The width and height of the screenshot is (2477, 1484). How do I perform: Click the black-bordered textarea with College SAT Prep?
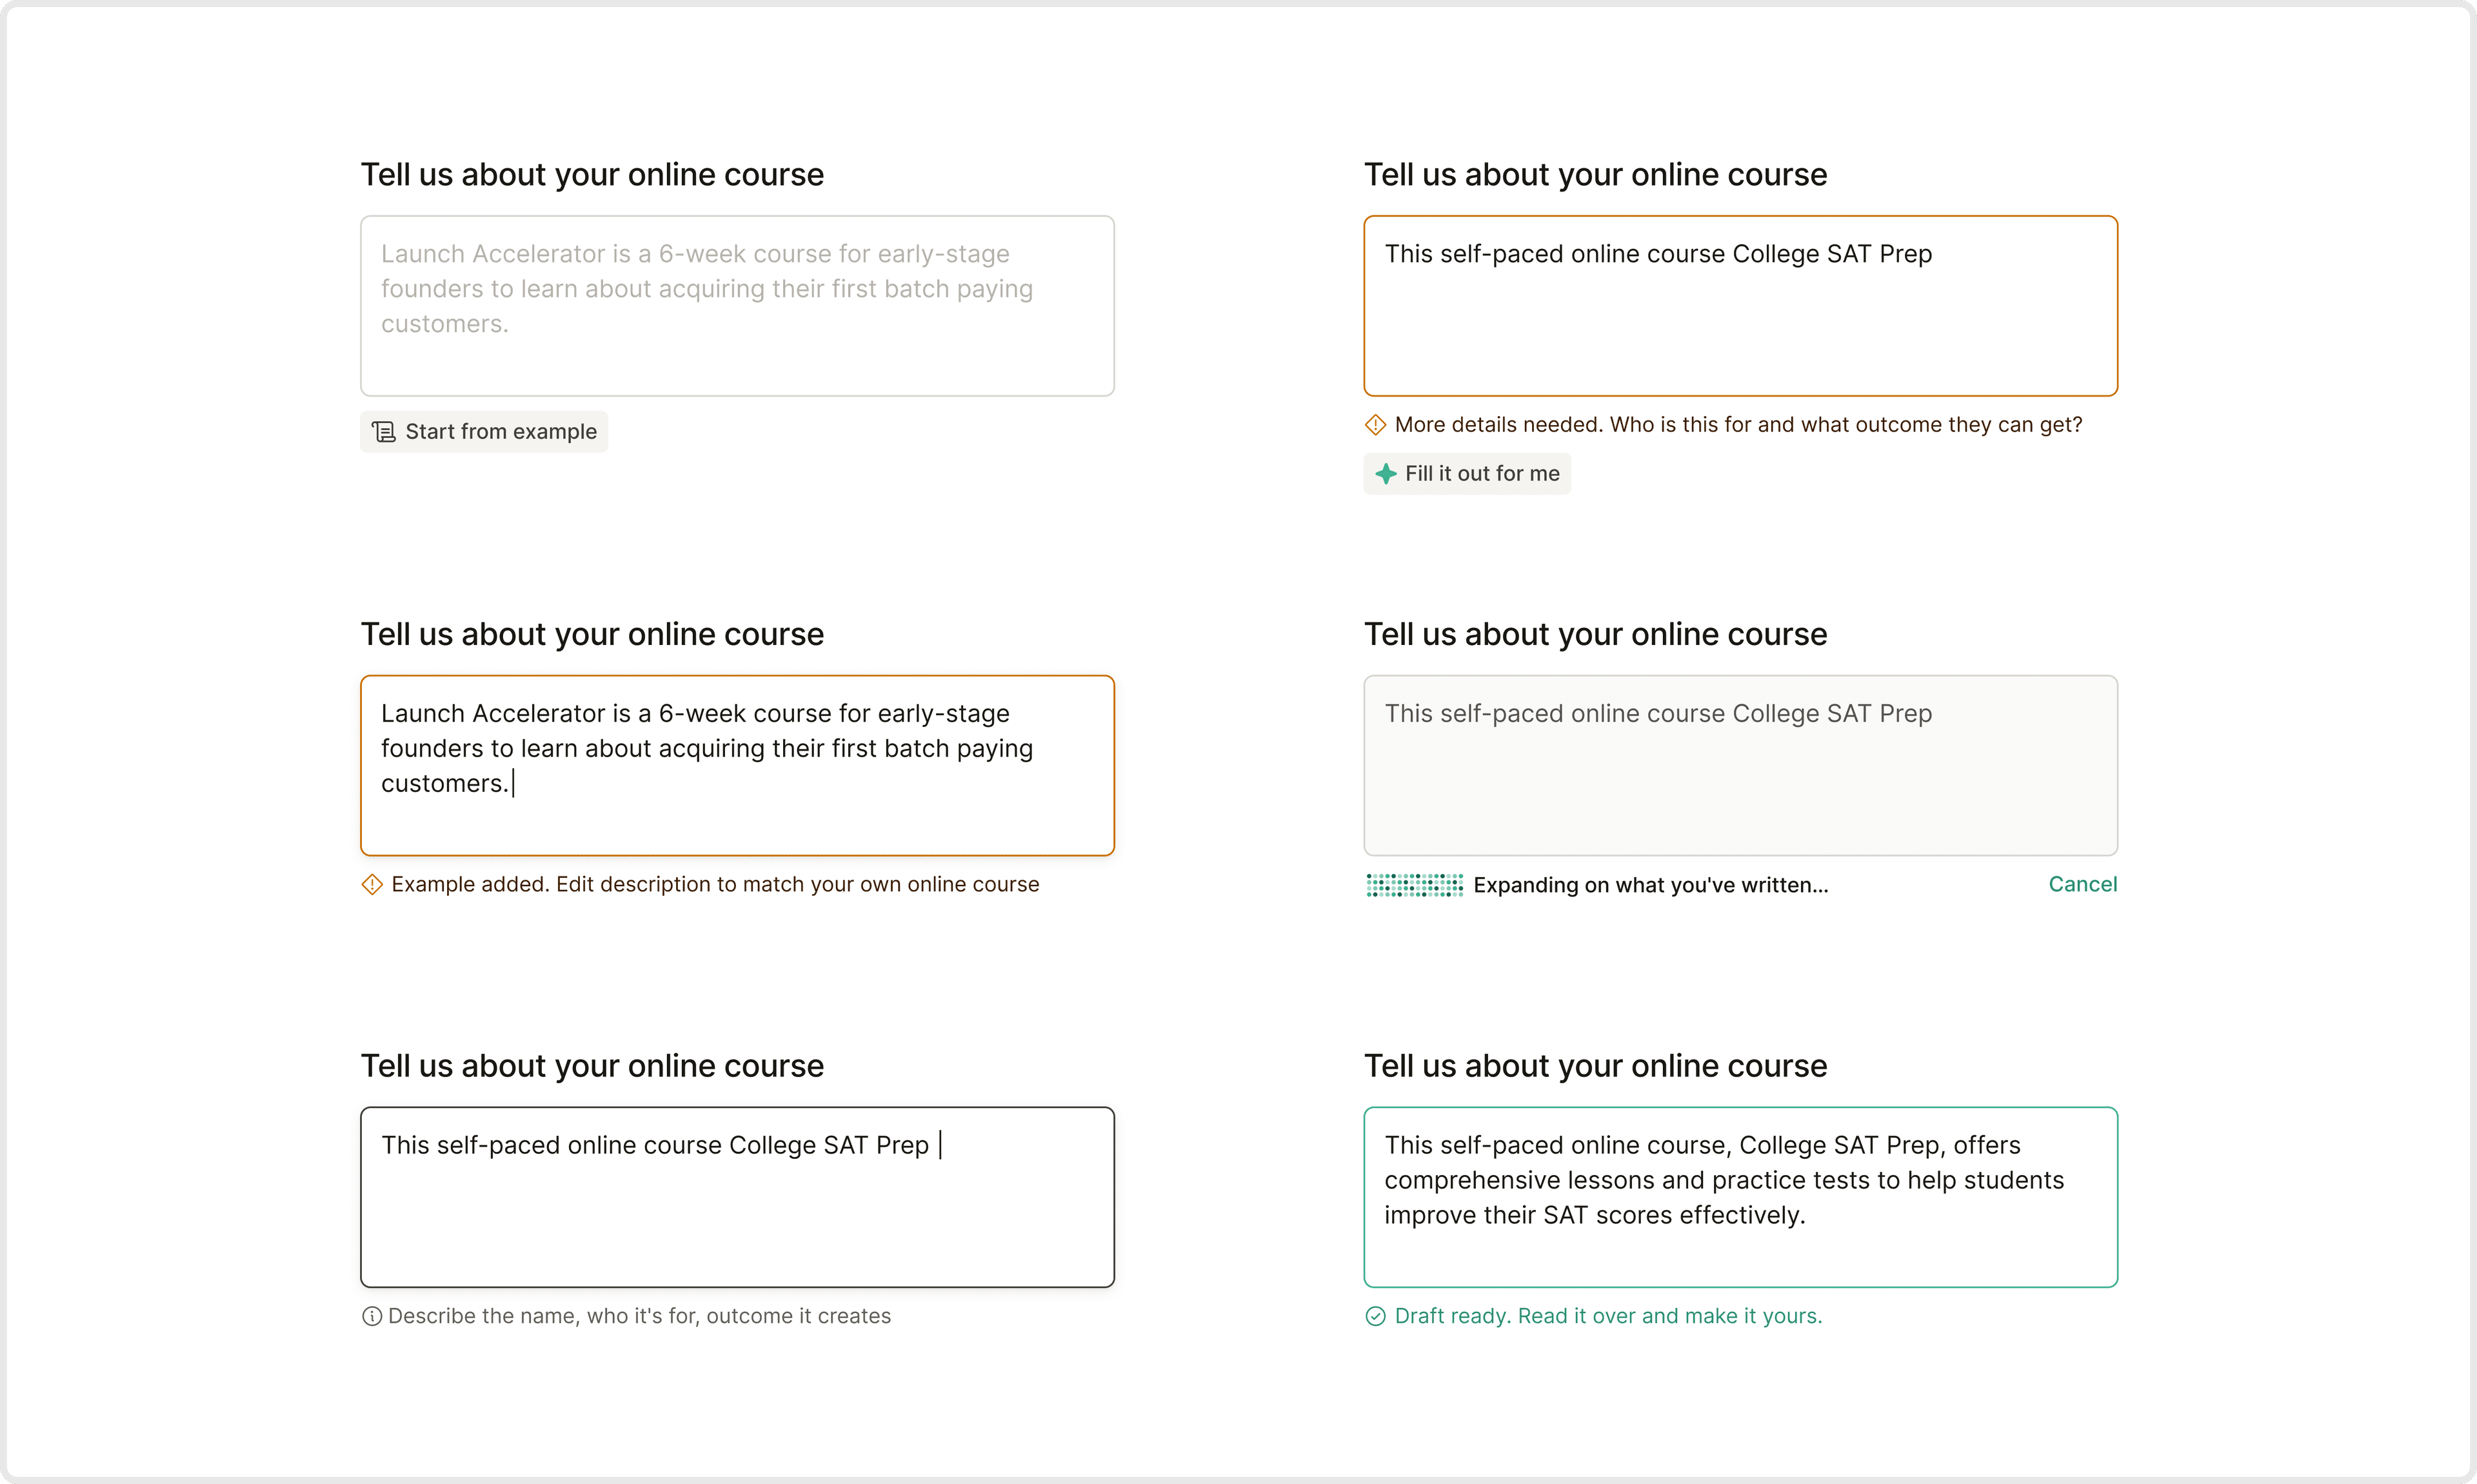[x=737, y=1197]
